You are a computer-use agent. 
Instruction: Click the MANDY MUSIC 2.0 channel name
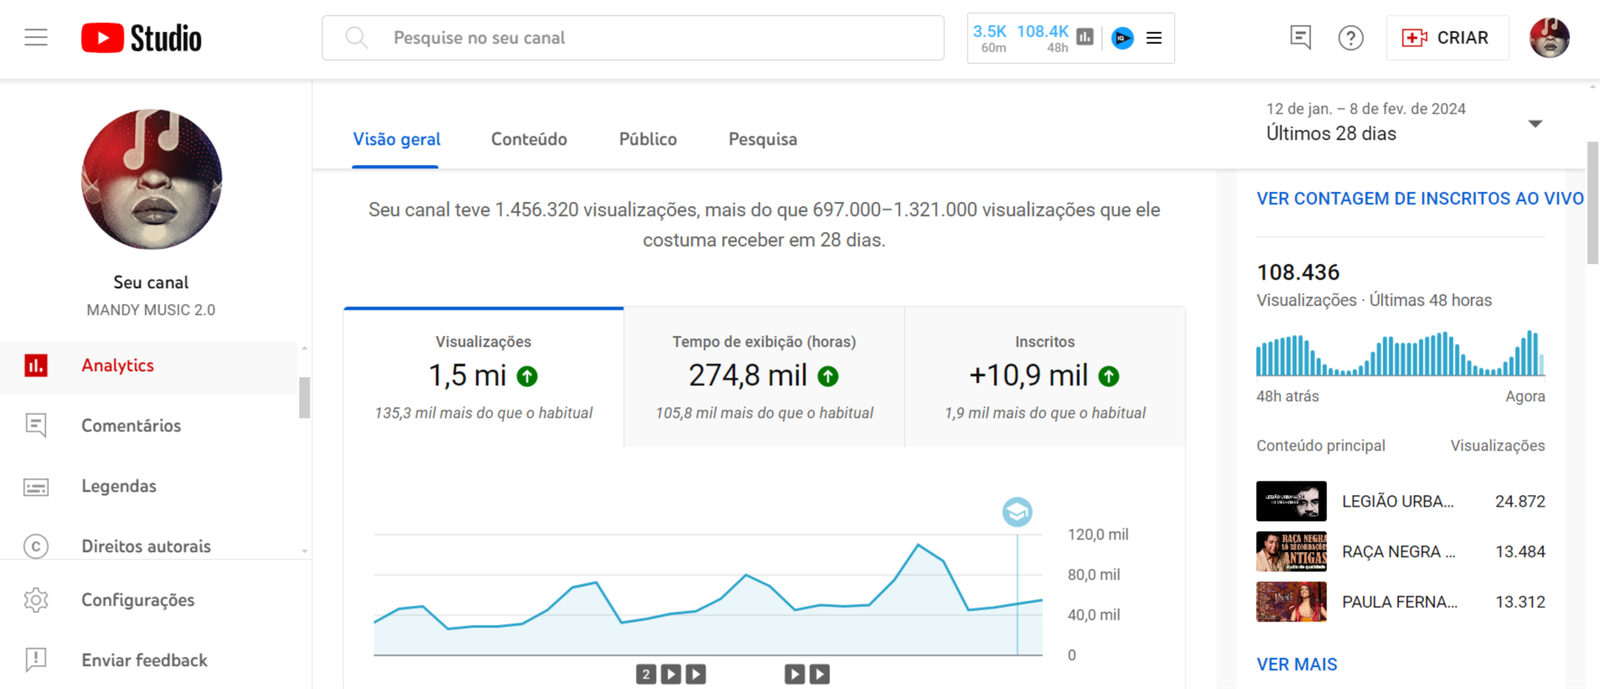point(151,310)
